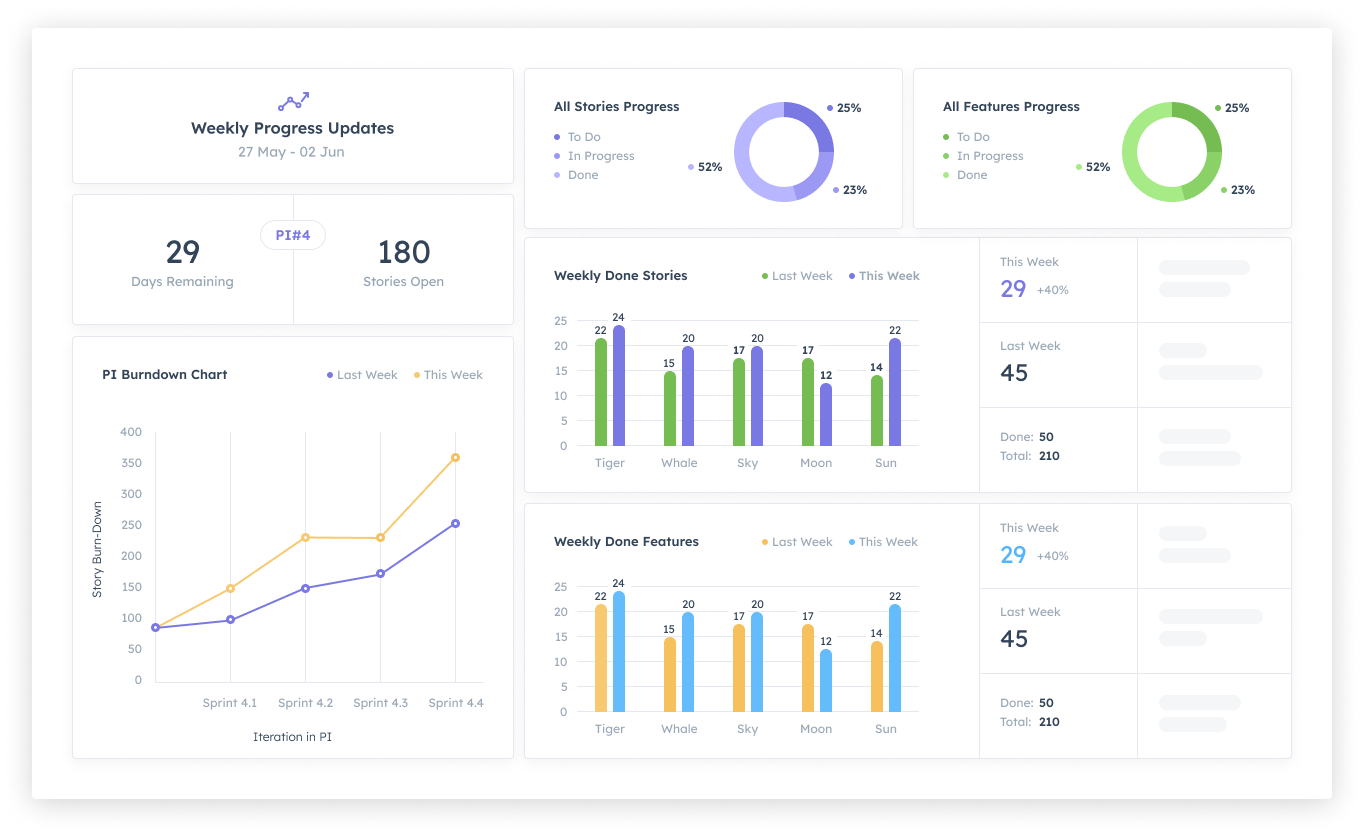Viewport: 1364px width, 835px height.
Task: Click Moon's purple bar labeled 12 in Stories
Action: pyautogui.click(x=826, y=415)
